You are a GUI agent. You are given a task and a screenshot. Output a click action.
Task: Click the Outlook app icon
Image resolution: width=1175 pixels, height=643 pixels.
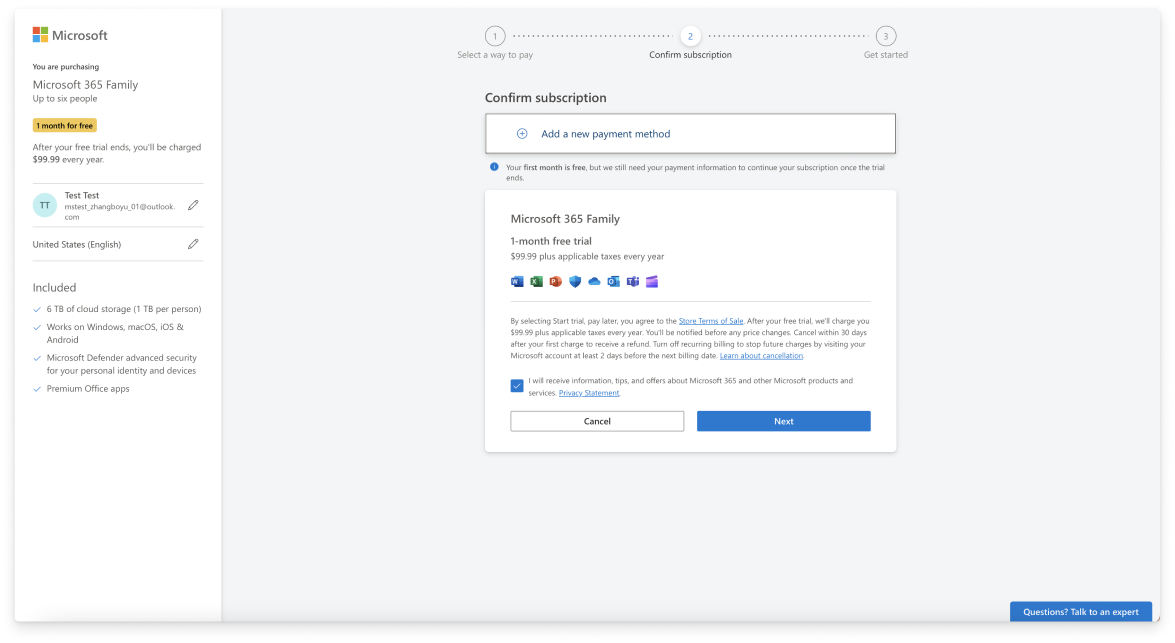614,282
